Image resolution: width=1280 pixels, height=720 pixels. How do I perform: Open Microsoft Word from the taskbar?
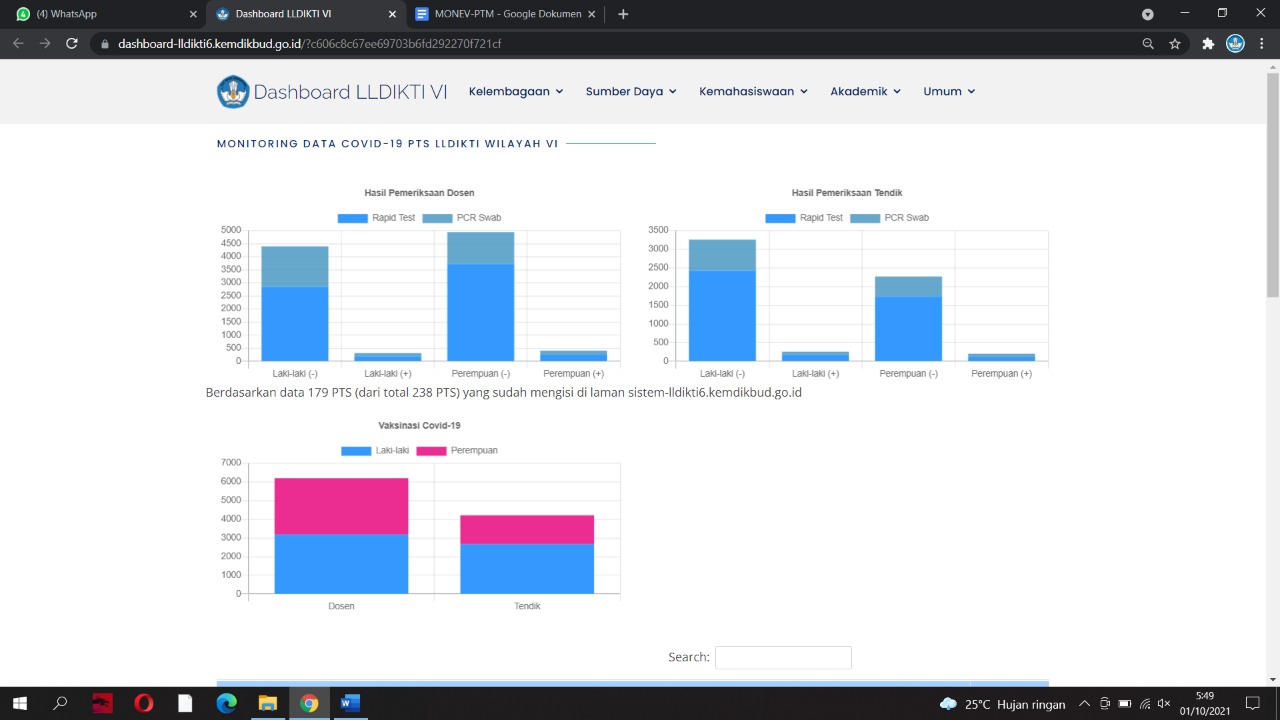349,704
